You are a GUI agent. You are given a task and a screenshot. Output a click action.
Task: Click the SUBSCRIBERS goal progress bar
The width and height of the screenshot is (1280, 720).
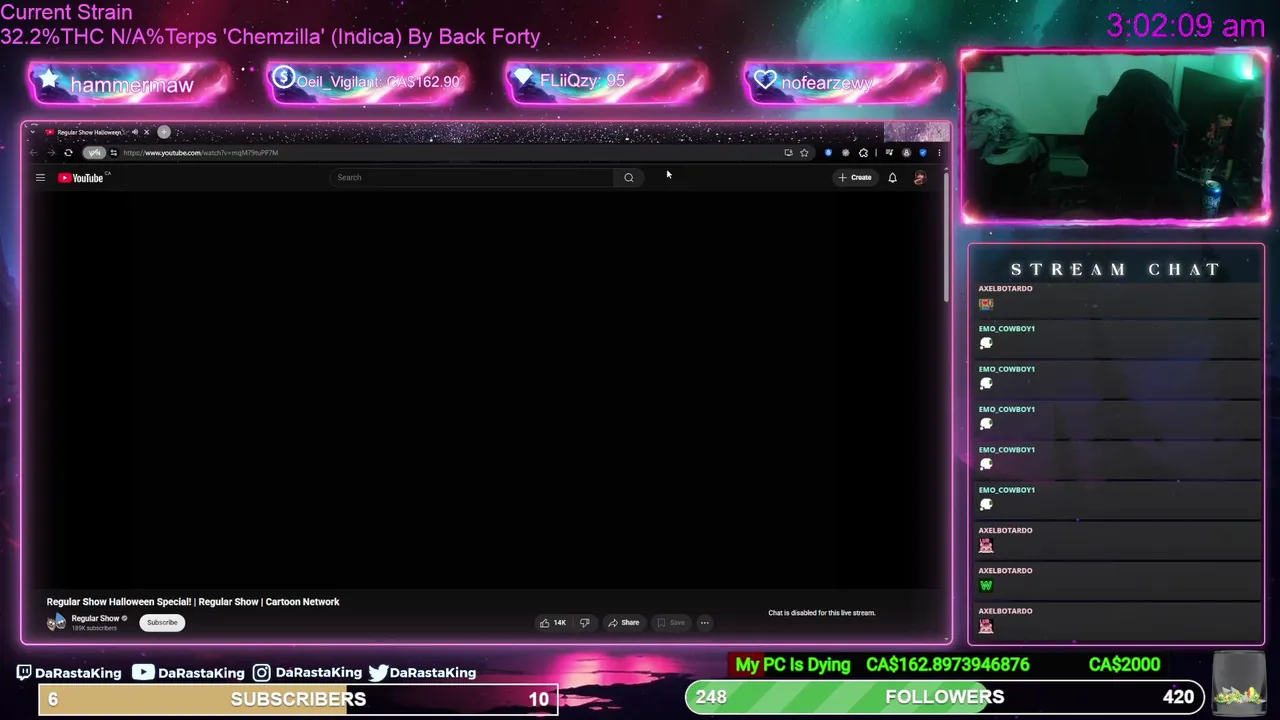coord(298,699)
